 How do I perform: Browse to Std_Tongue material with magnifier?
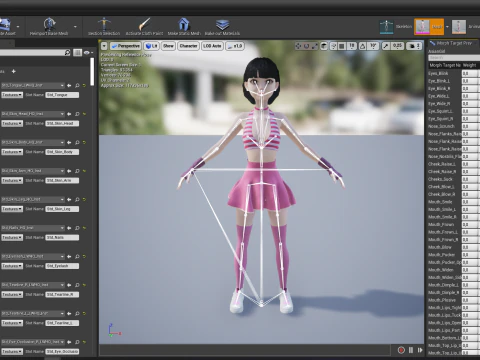[77, 86]
